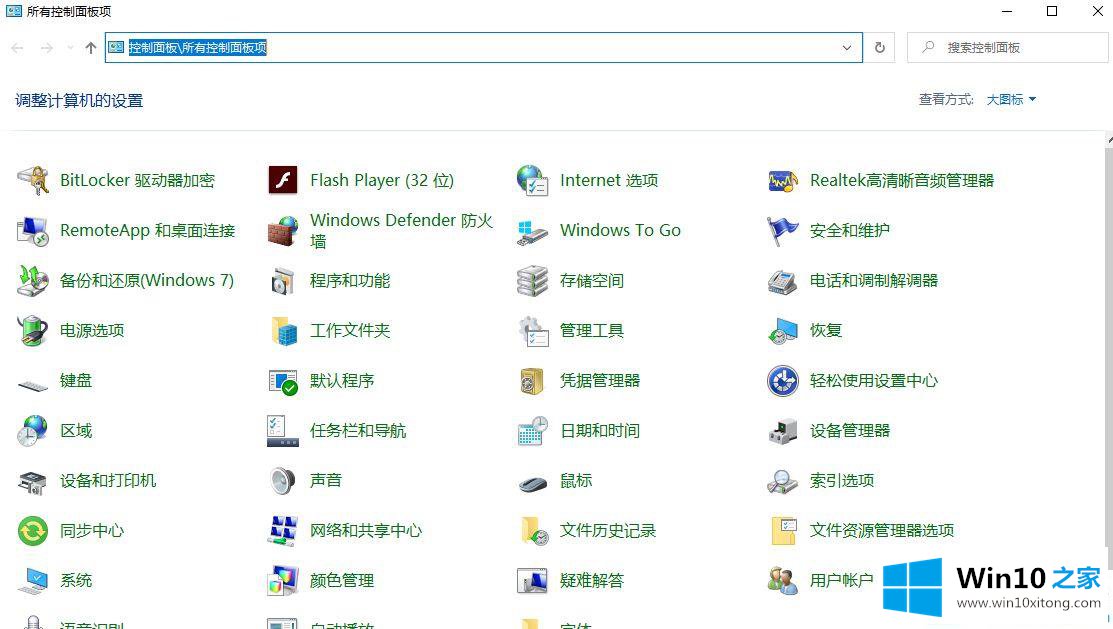Image resolution: width=1113 pixels, height=629 pixels.
Task: Click the 查看方式: label text
Action: pos(946,99)
